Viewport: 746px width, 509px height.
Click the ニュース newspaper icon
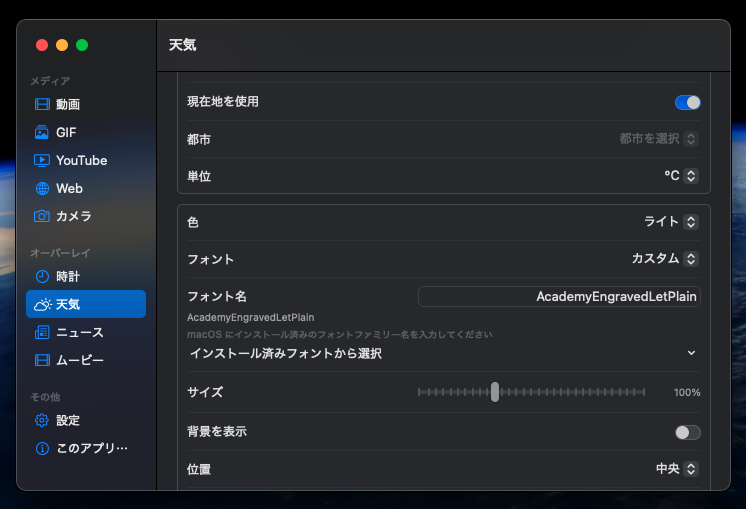[42, 332]
